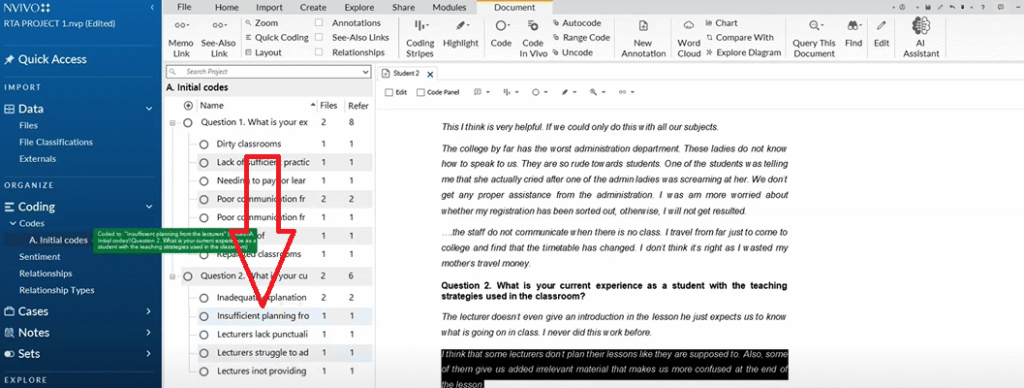1024x388 pixels.
Task: Create a New Annotation
Action: pyautogui.click(x=643, y=38)
